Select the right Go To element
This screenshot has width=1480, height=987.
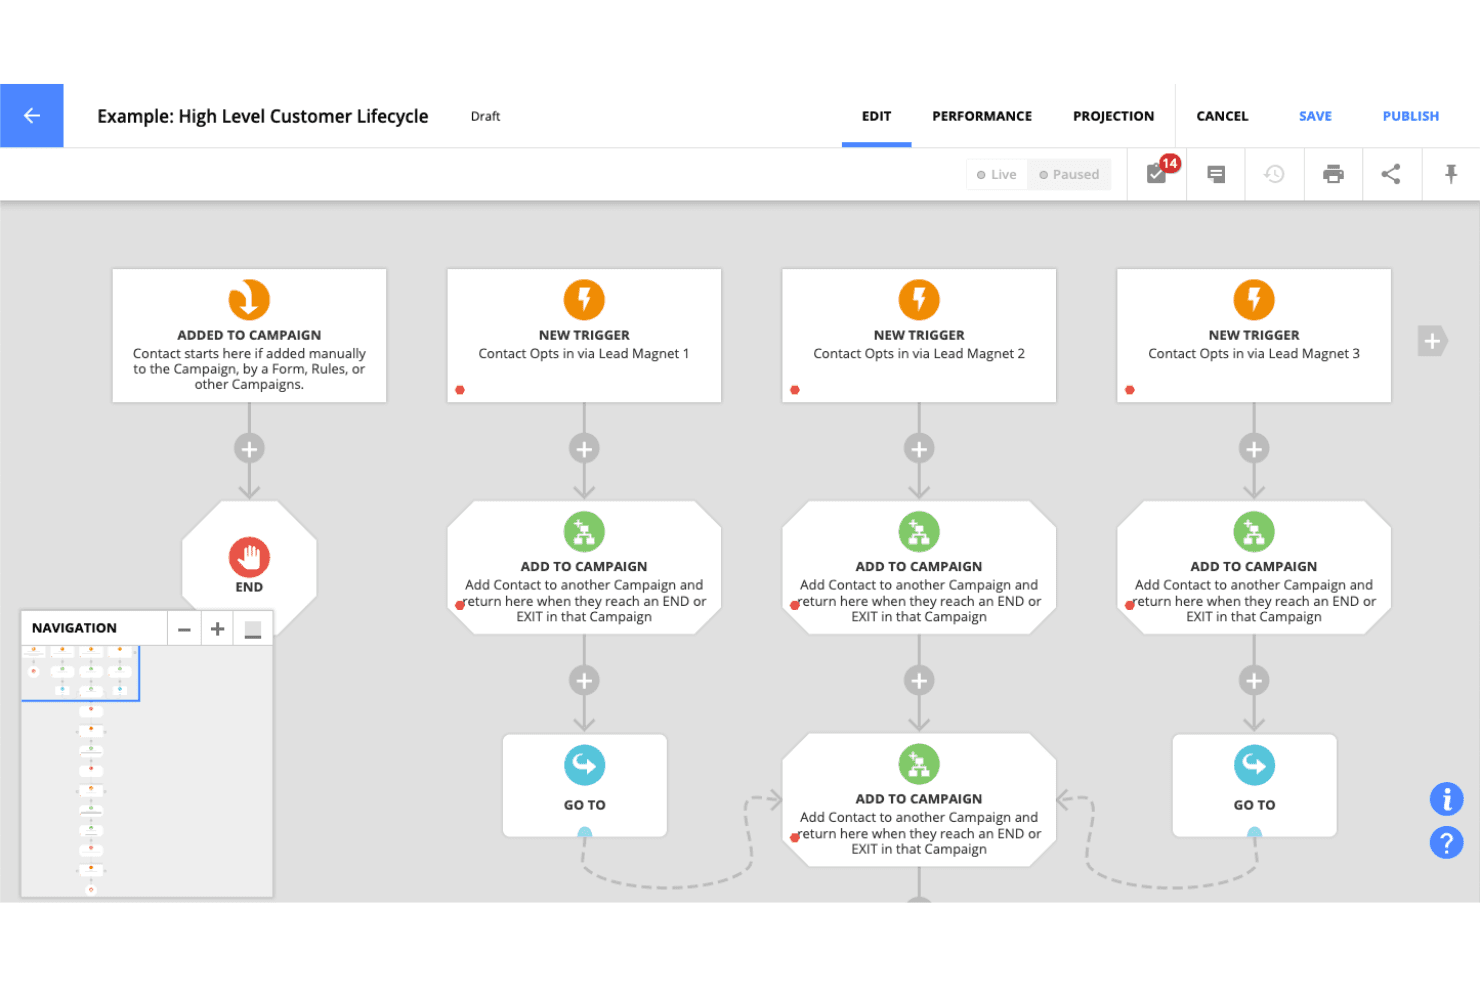(1254, 785)
